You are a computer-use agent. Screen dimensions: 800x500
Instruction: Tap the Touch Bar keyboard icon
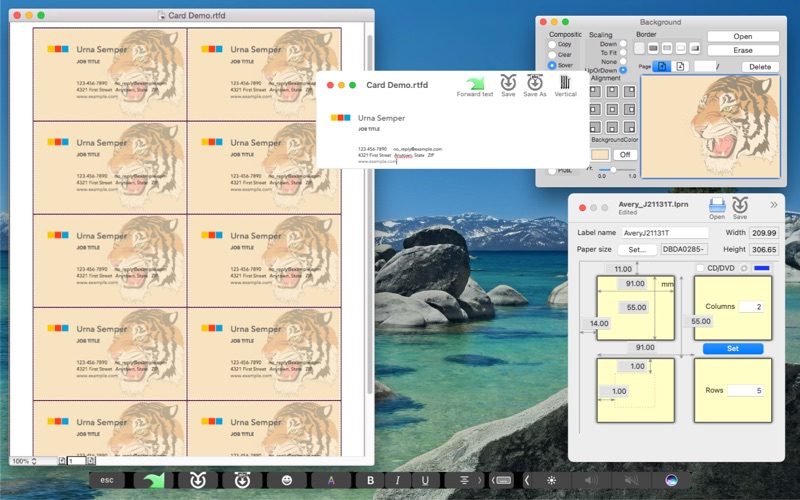point(504,480)
